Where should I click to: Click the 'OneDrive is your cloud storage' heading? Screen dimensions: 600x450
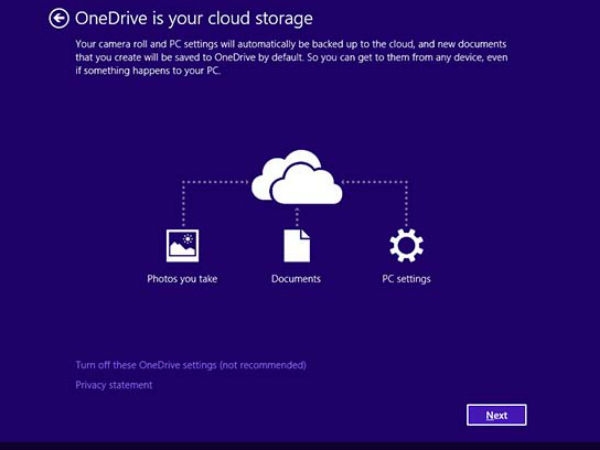click(x=194, y=19)
